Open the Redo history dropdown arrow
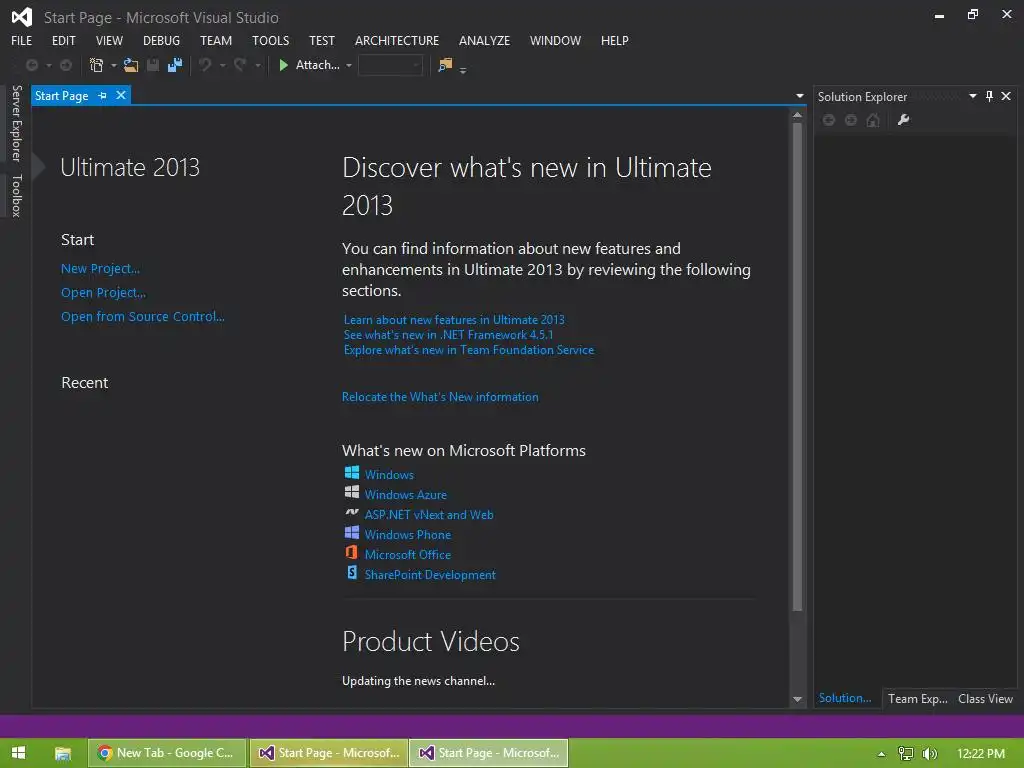 [258, 65]
